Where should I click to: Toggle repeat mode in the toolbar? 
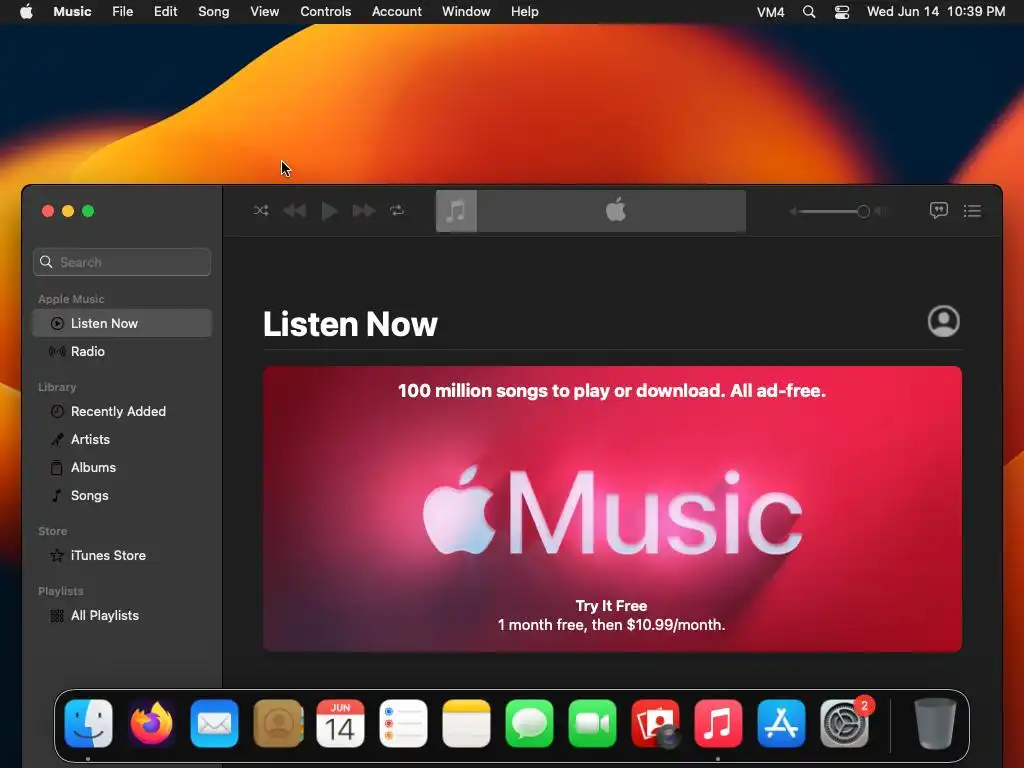click(x=397, y=210)
